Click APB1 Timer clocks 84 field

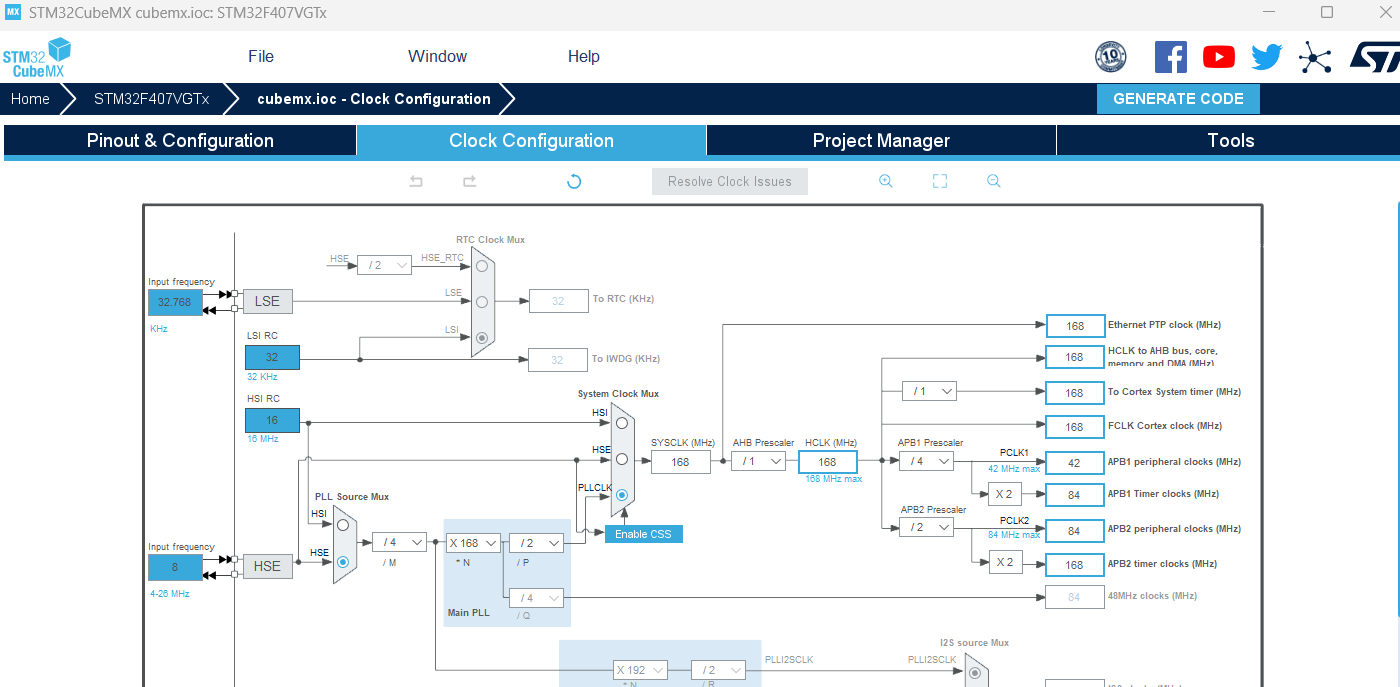(x=1074, y=494)
